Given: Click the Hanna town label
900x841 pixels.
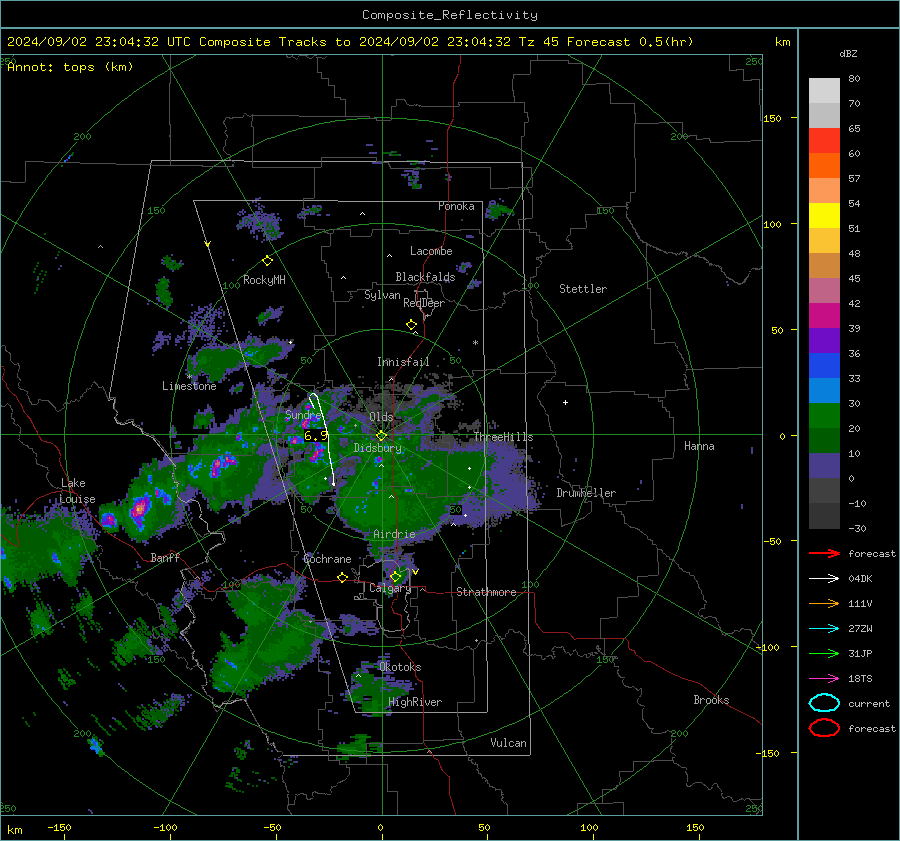Looking at the screenshot, I should (699, 446).
